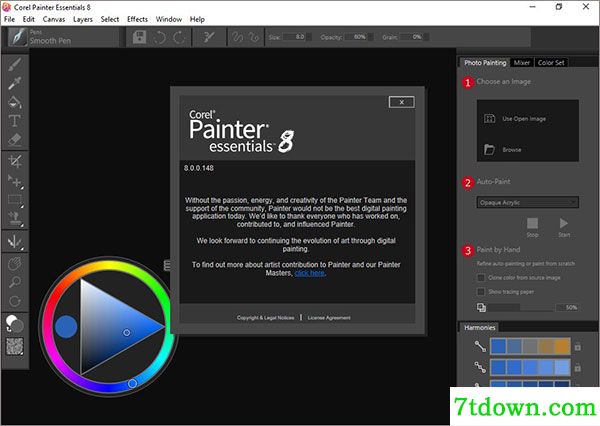Select the light blue swatch in second harmony row
The height and width of the screenshot is (426, 600).
(562, 367)
